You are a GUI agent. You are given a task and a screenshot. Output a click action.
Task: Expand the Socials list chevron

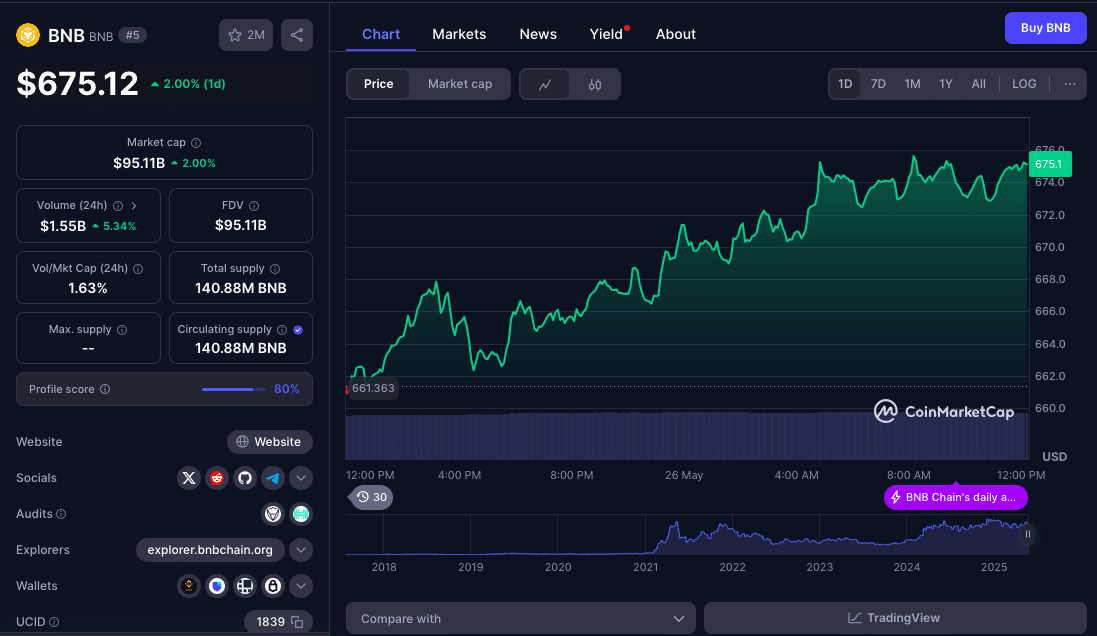[x=301, y=478]
